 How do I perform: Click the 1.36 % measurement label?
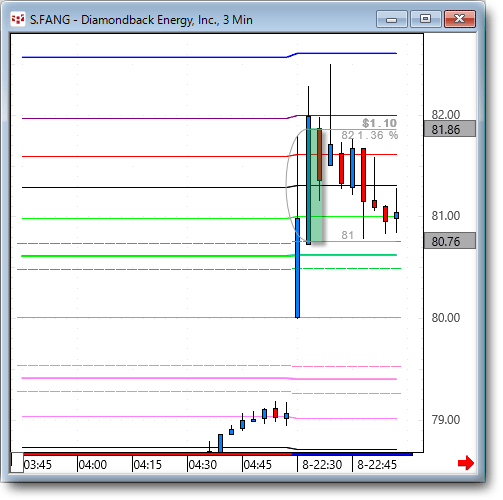click(x=378, y=135)
